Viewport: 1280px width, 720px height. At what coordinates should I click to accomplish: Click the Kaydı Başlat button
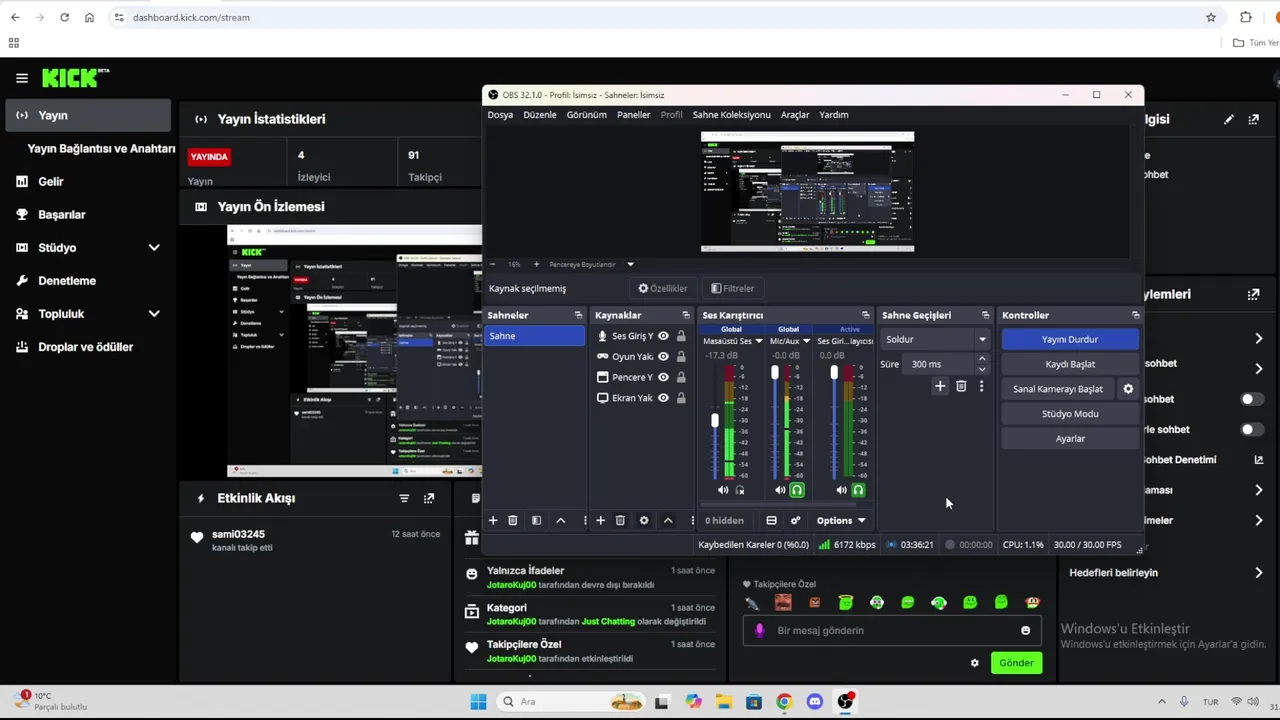click(1070, 364)
